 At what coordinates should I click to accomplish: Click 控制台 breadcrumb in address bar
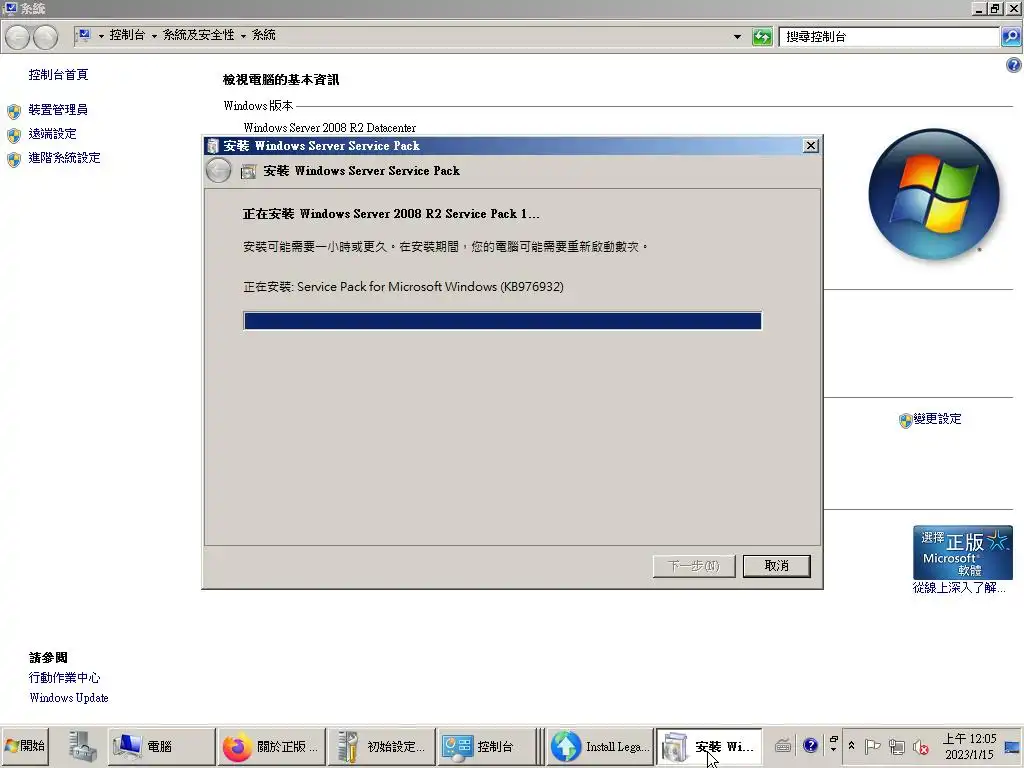(127, 35)
